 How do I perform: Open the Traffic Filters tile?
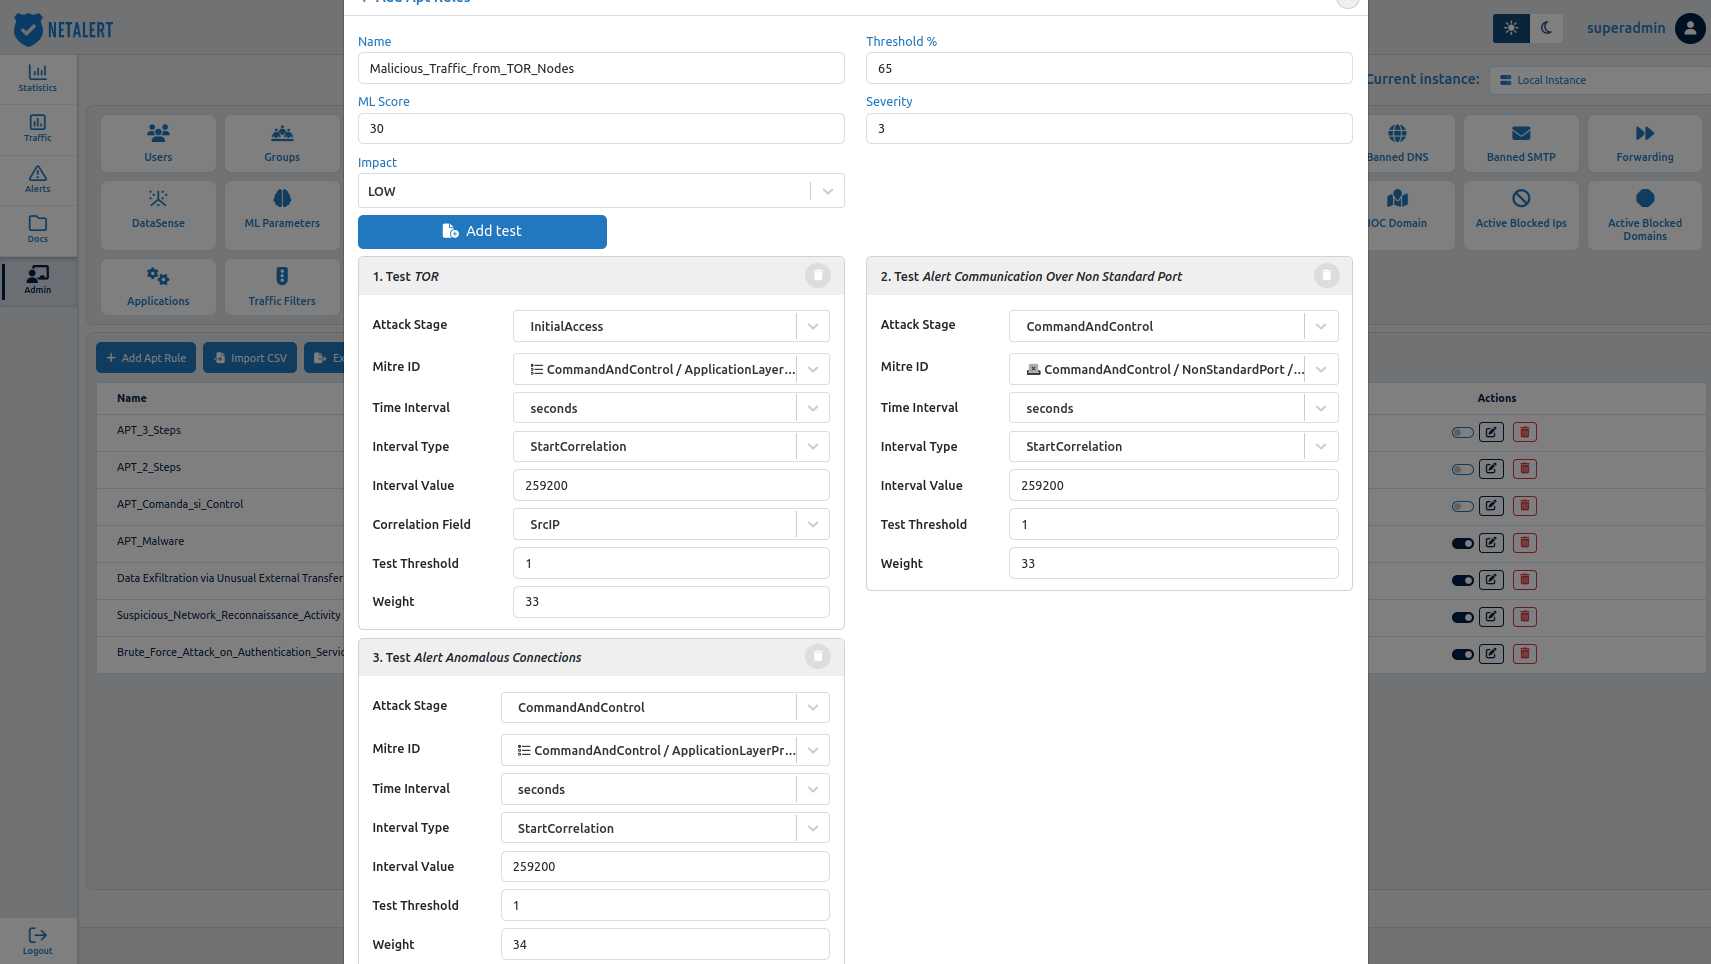pyautogui.click(x=282, y=287)
